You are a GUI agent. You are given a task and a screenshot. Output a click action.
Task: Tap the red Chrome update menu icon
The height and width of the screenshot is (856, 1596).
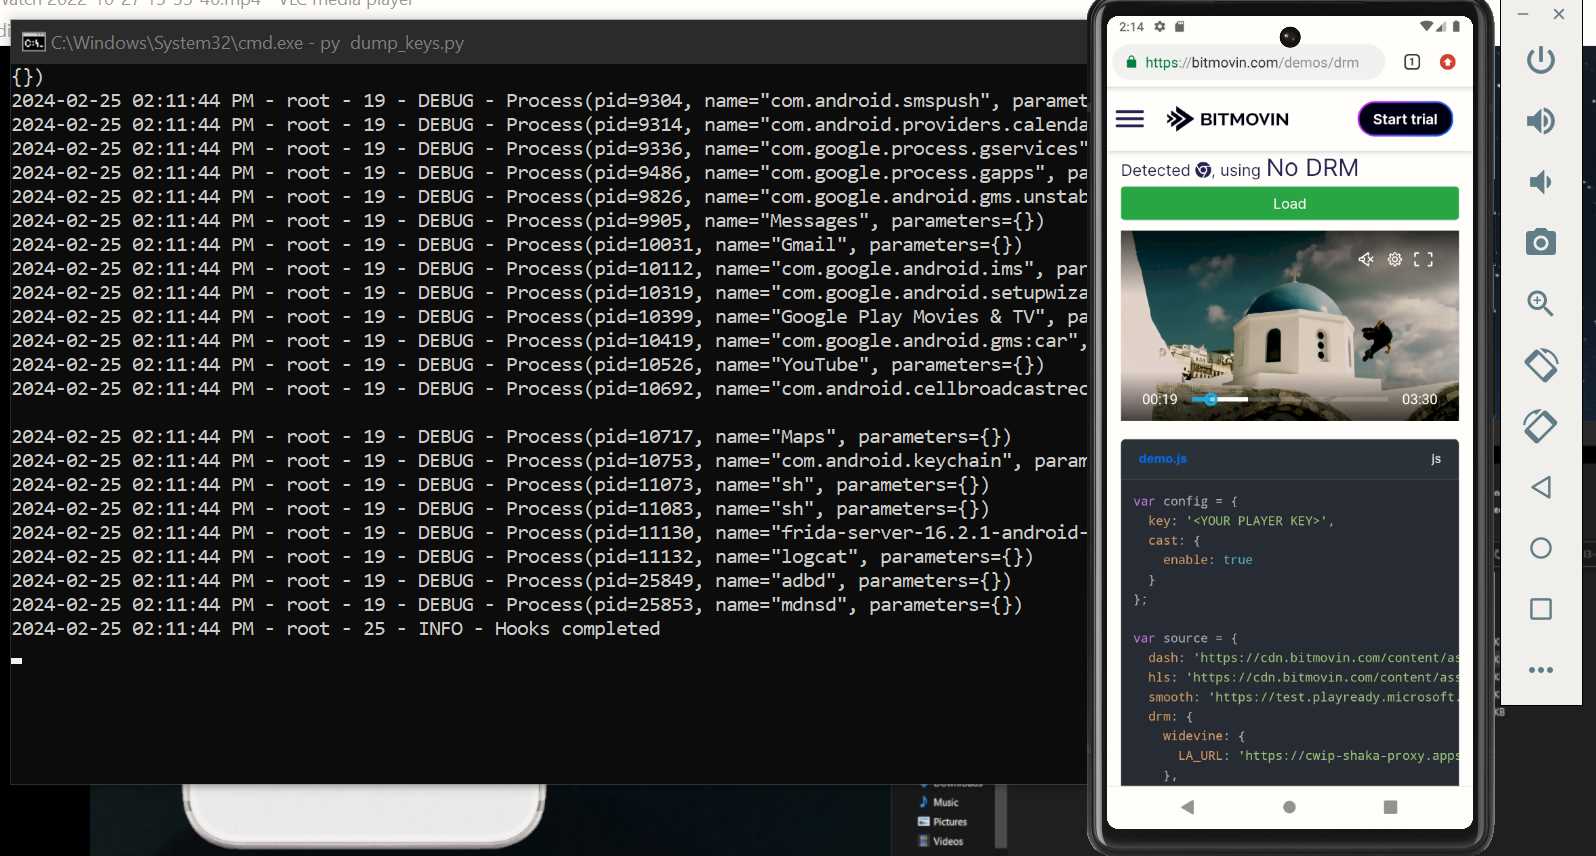click(1447, 62)
